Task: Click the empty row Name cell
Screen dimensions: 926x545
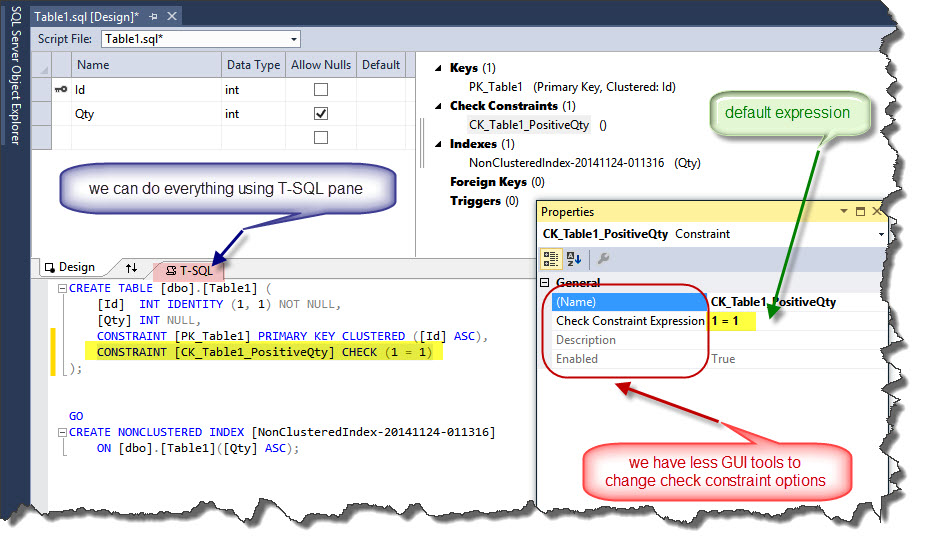Action: pyautogui.click(x=146, y=138)
